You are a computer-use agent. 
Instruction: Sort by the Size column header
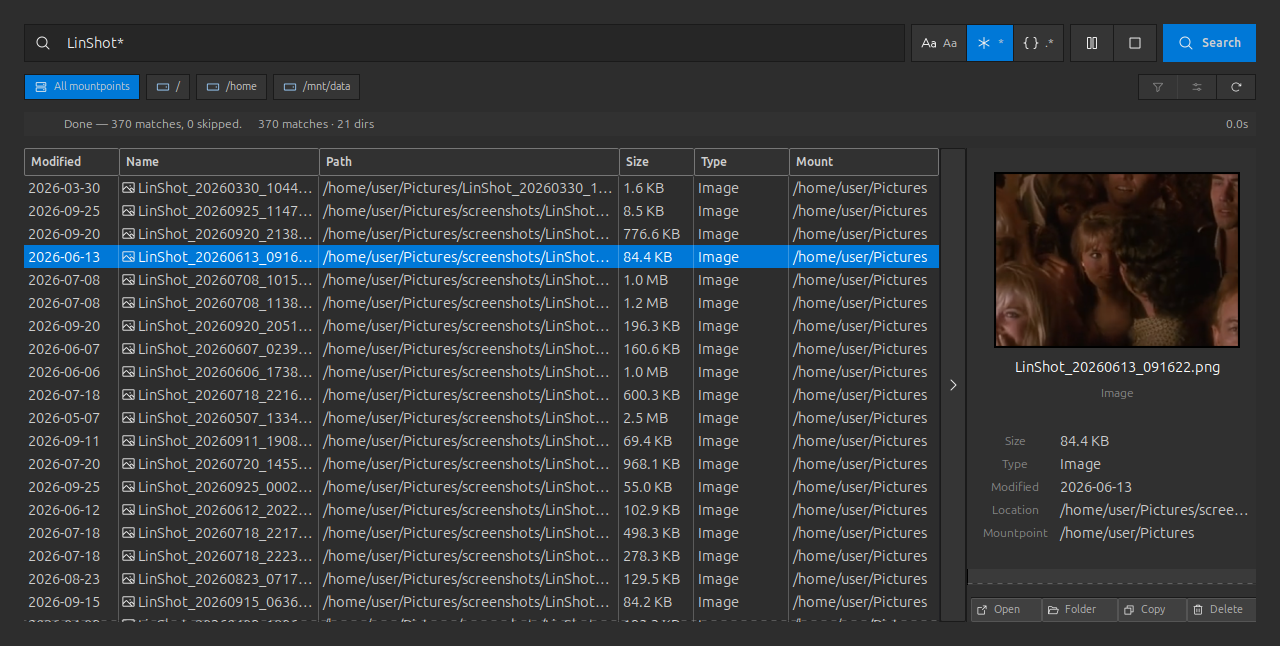pos(657,161)
